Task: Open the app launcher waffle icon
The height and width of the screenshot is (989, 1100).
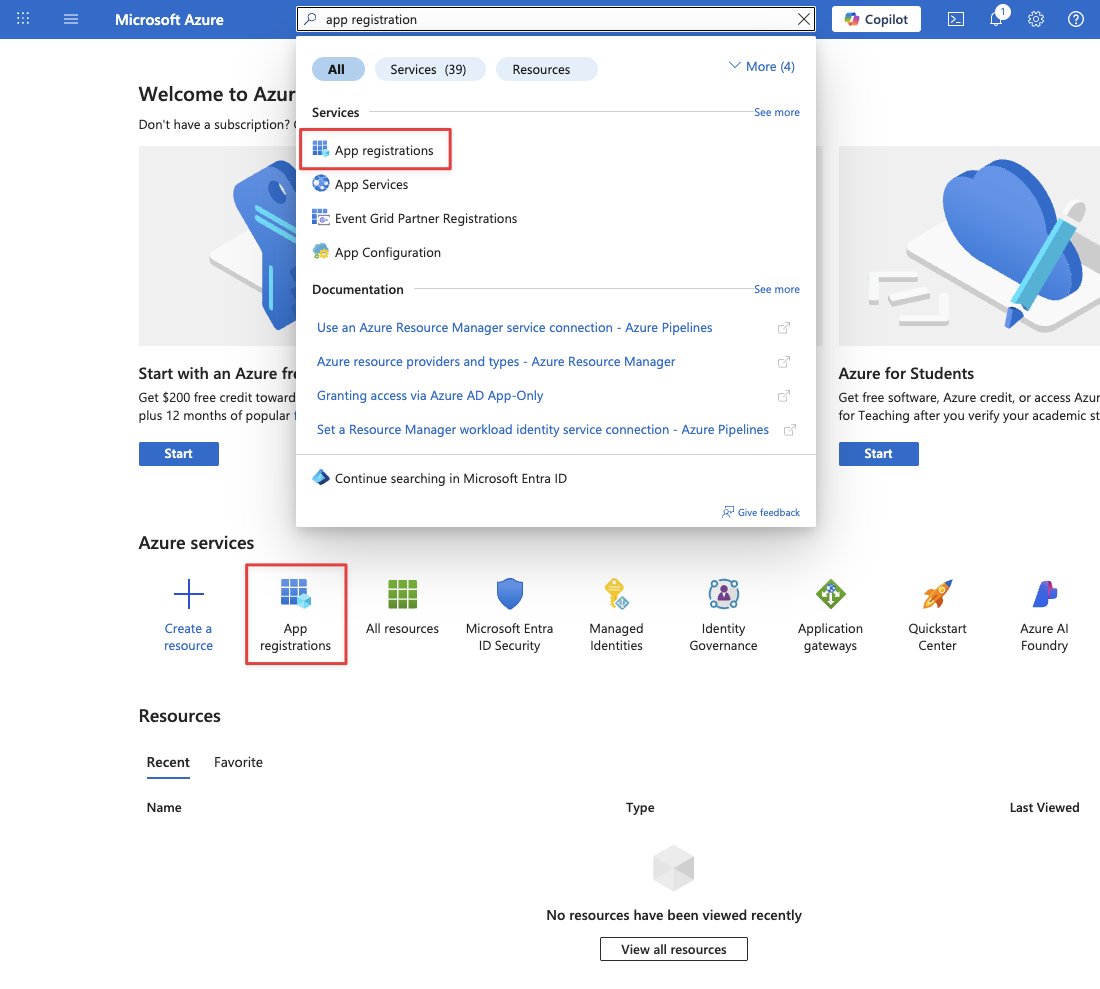Action: point(22,19)
